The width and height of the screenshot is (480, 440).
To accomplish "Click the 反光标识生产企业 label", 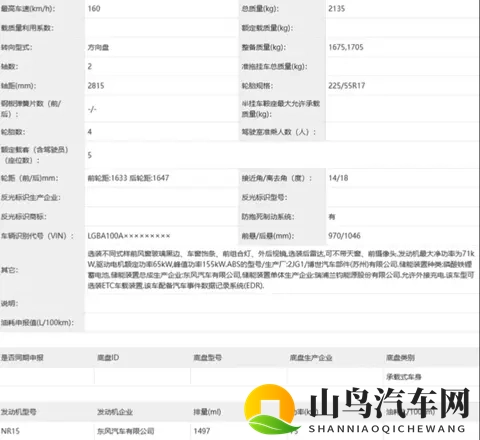I will pos(31,197).
